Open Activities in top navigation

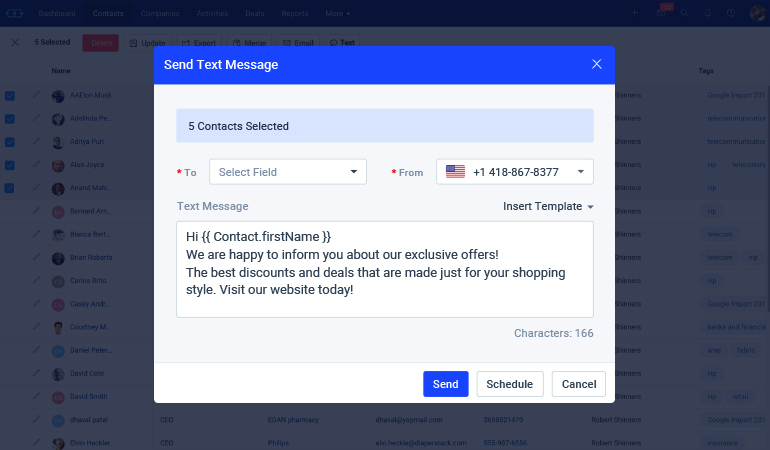click(212, 13)
